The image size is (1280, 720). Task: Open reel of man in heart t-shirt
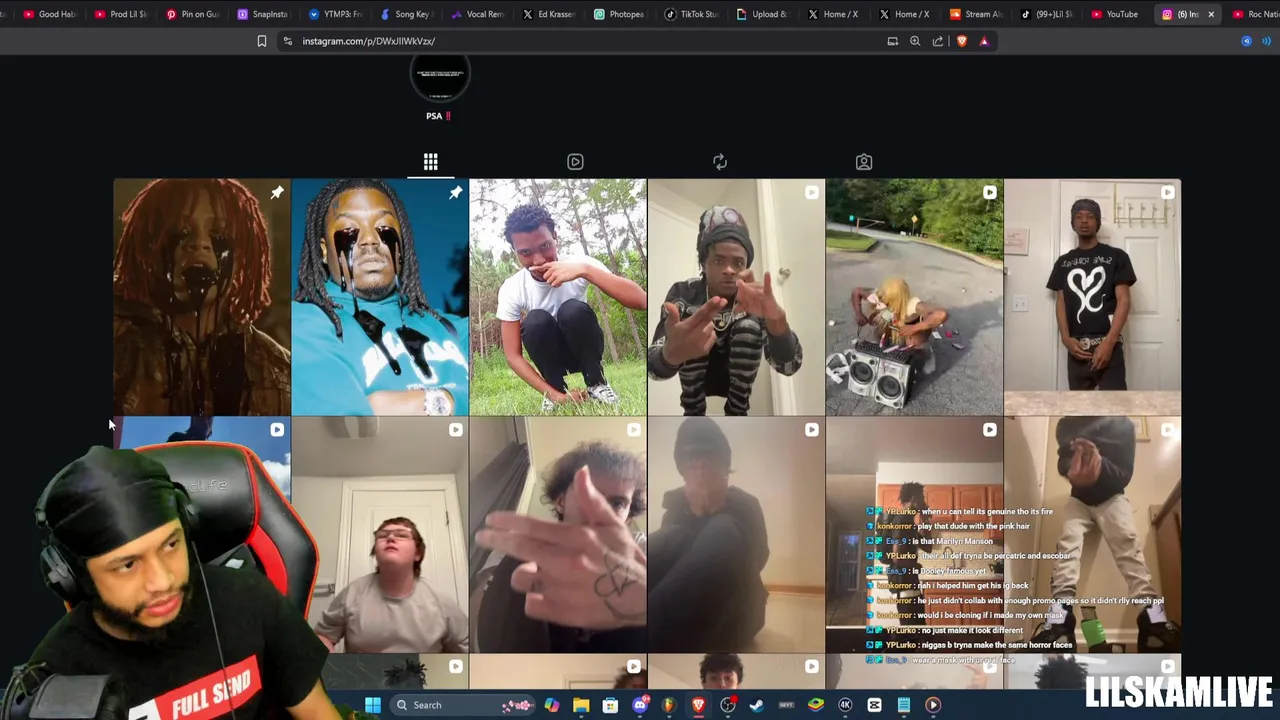click(1092, 297)
